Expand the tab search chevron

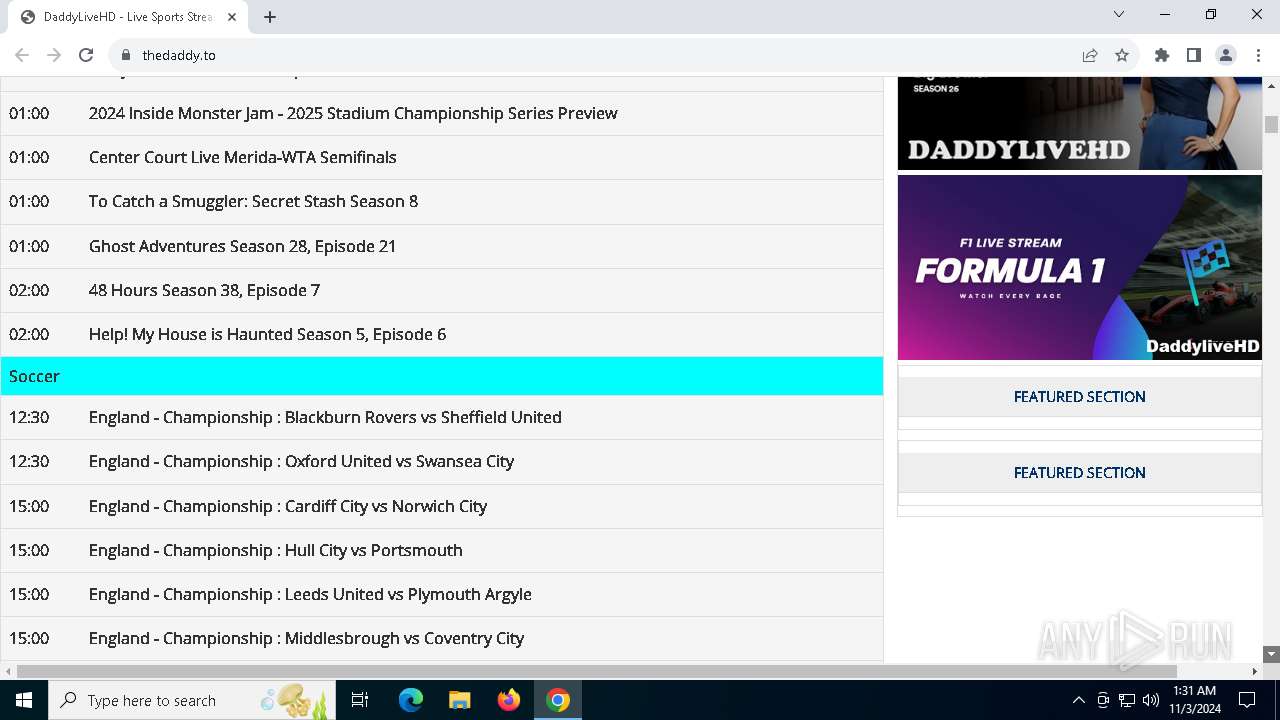(x=1119, y=15)
